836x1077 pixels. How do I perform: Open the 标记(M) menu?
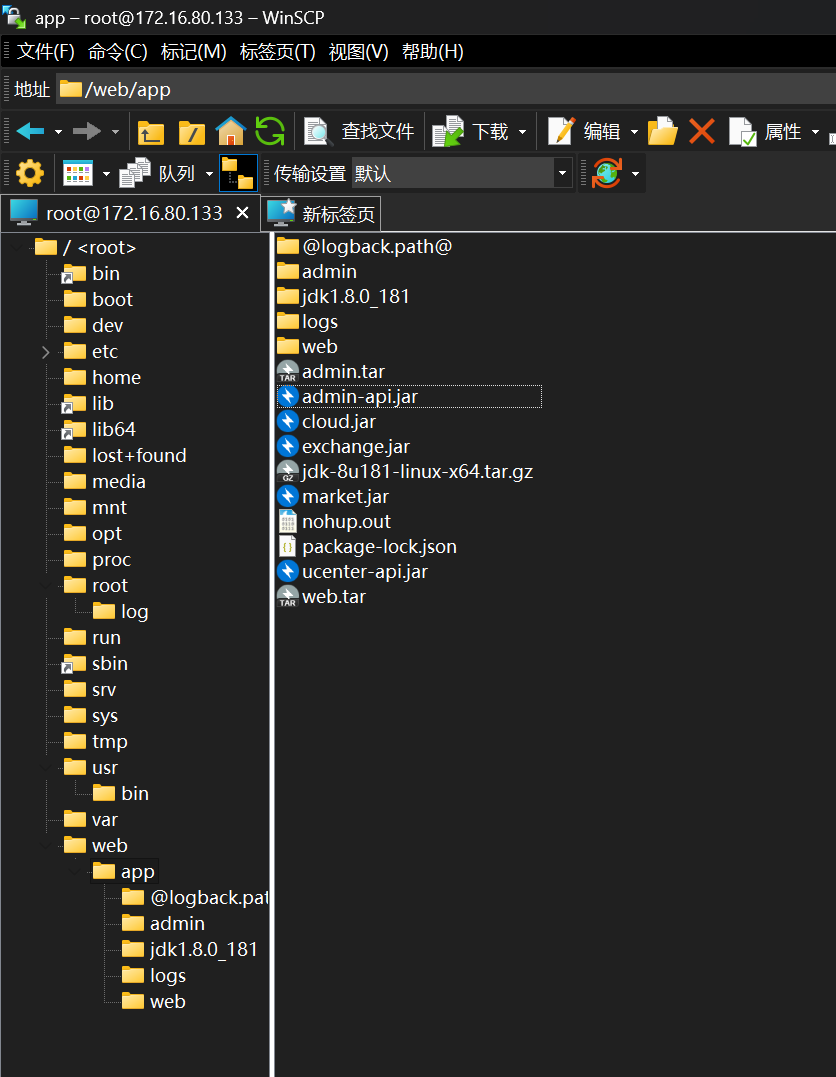(x=194, y=52)
